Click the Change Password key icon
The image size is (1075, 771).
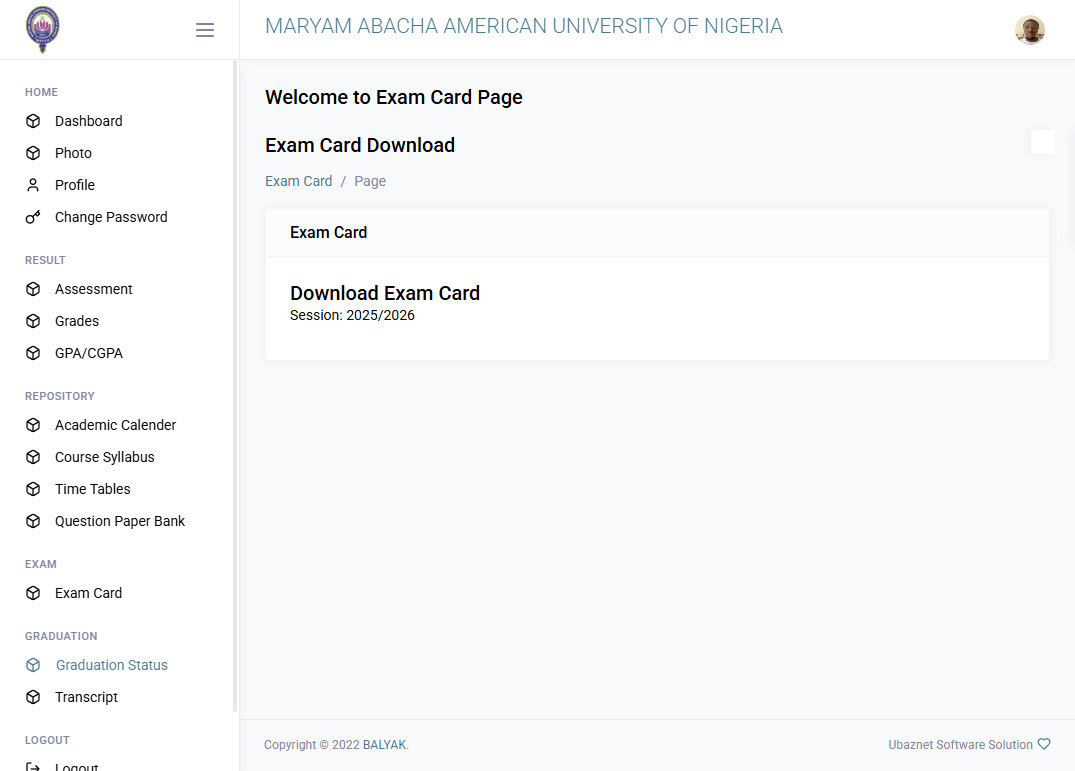click(33, 217)
